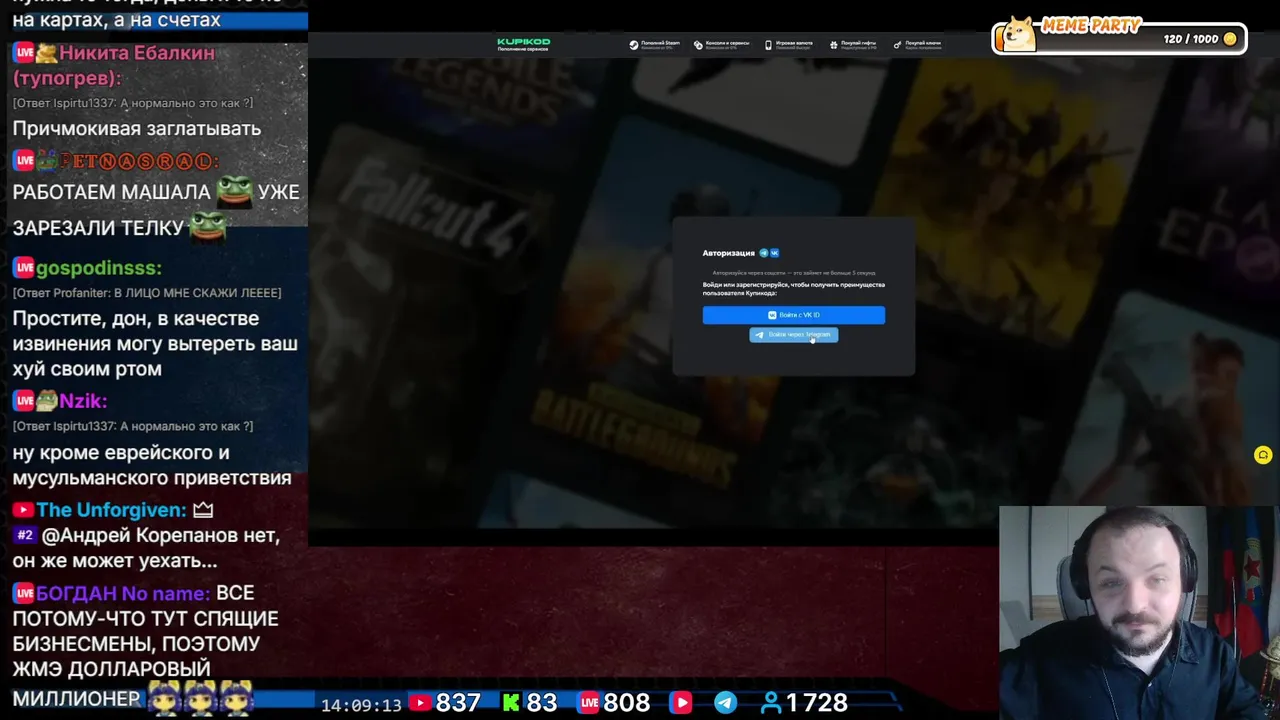The width and height of the screenshot is (1280, 720).
Task: Click the Telegram icon in bottom bar
Action: pos(725,703)
